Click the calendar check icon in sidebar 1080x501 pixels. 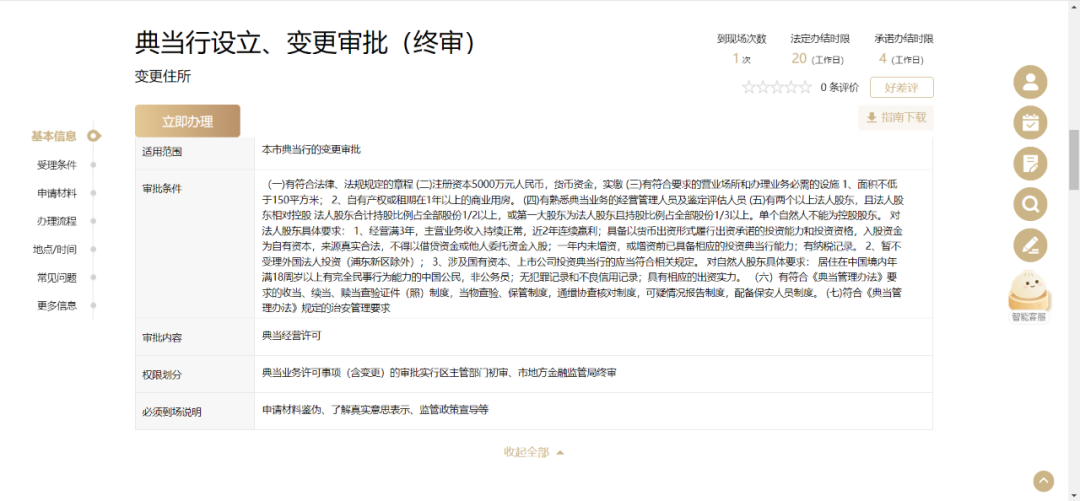(x=1030, y=123)
